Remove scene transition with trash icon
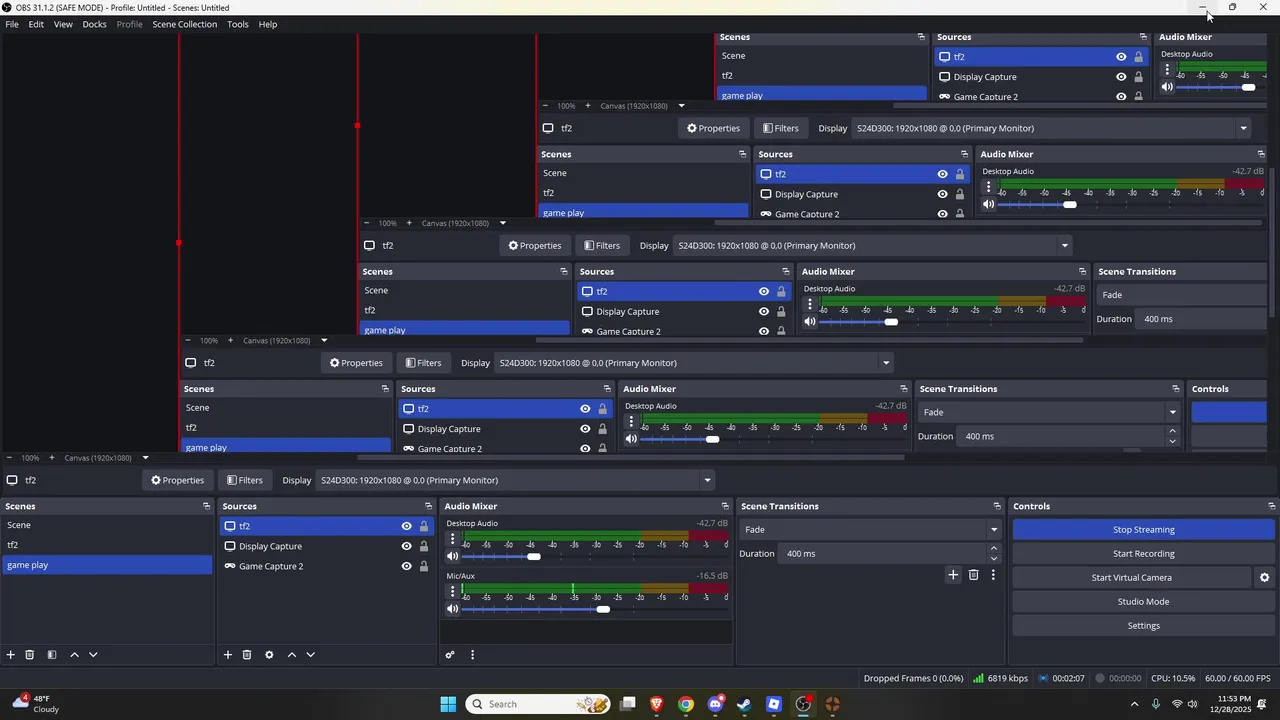The height and width of the screenshot is (720, 1280). point(973,575)
